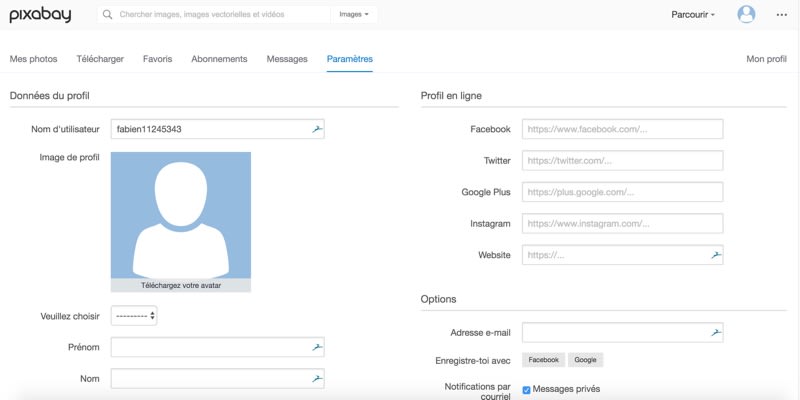The height and width of the screenshot is (400, 800).
Task: Click the Pixabay logo
Action: click(40, 15)
